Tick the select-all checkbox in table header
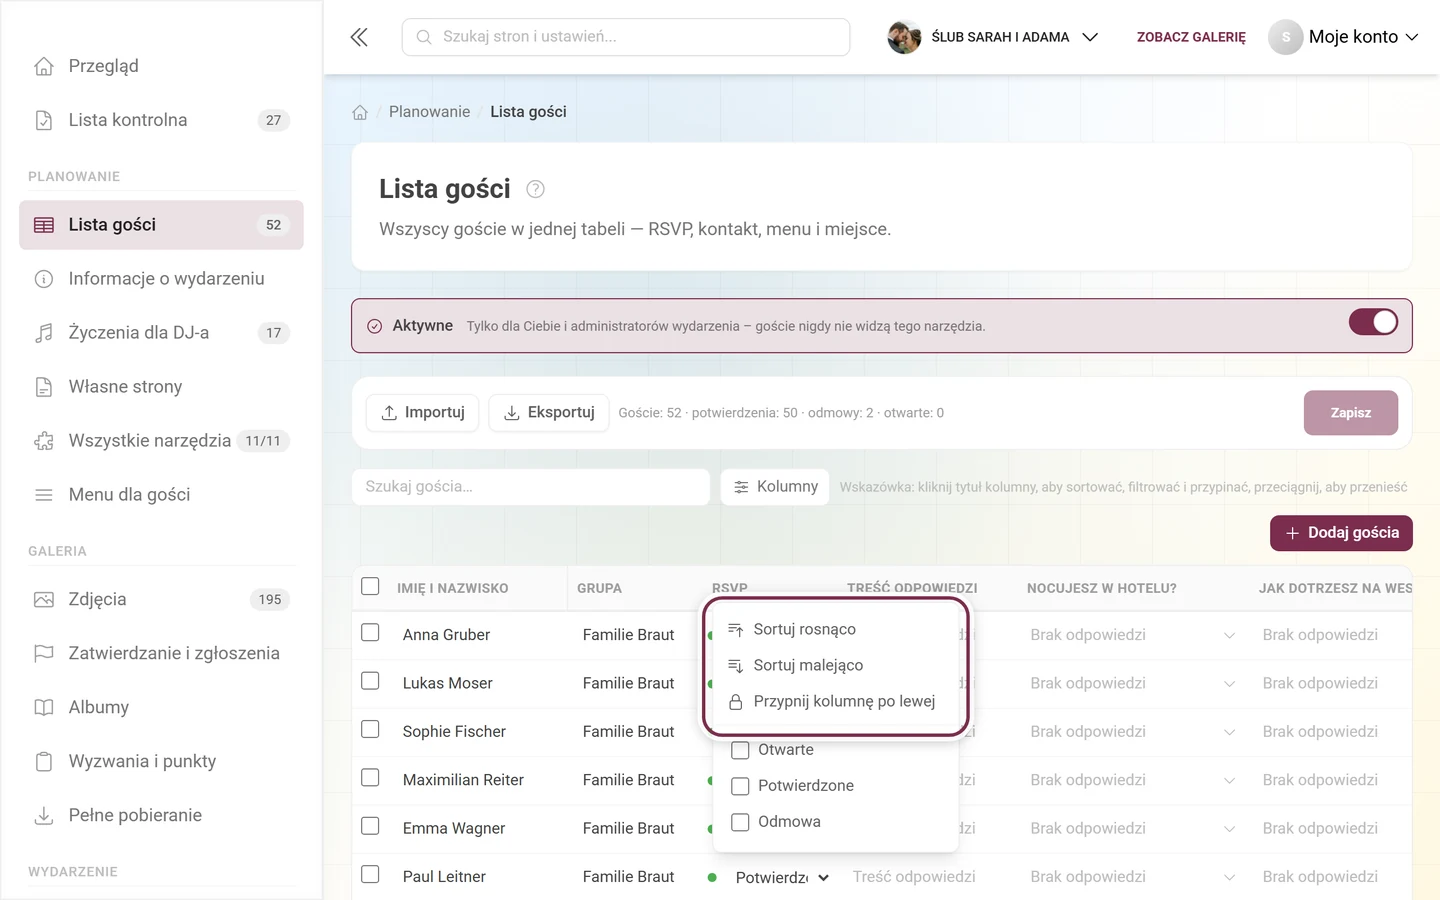Image resolution: width=1440 pixels, height=900 pixels. 370,586
